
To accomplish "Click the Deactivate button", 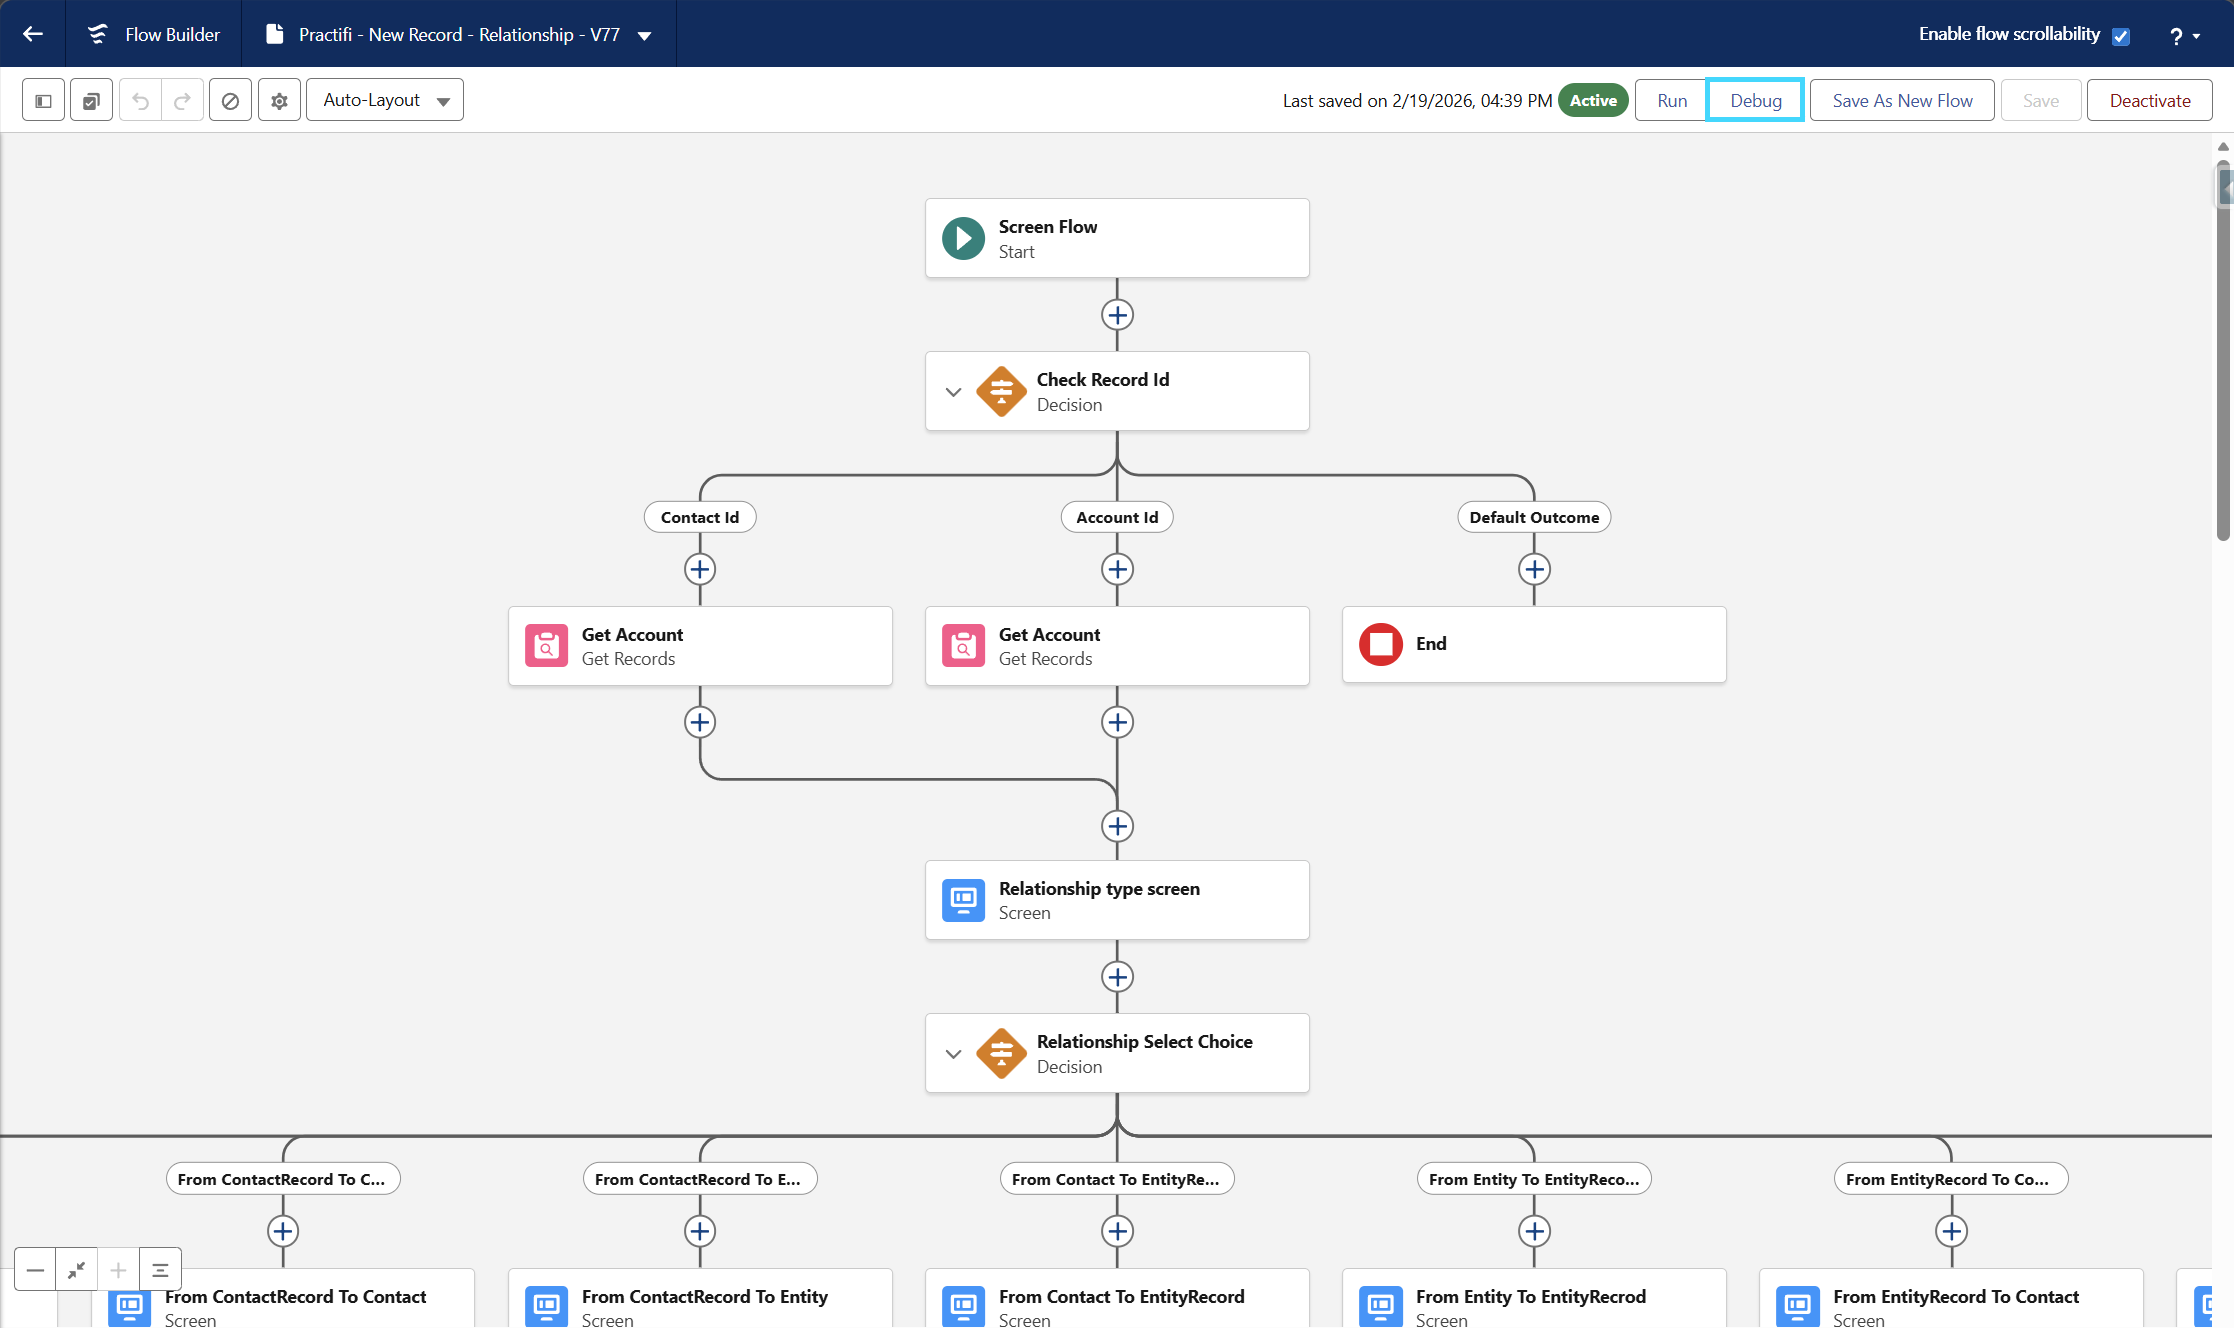I will pyautogui.click(x=2150, y=100).
